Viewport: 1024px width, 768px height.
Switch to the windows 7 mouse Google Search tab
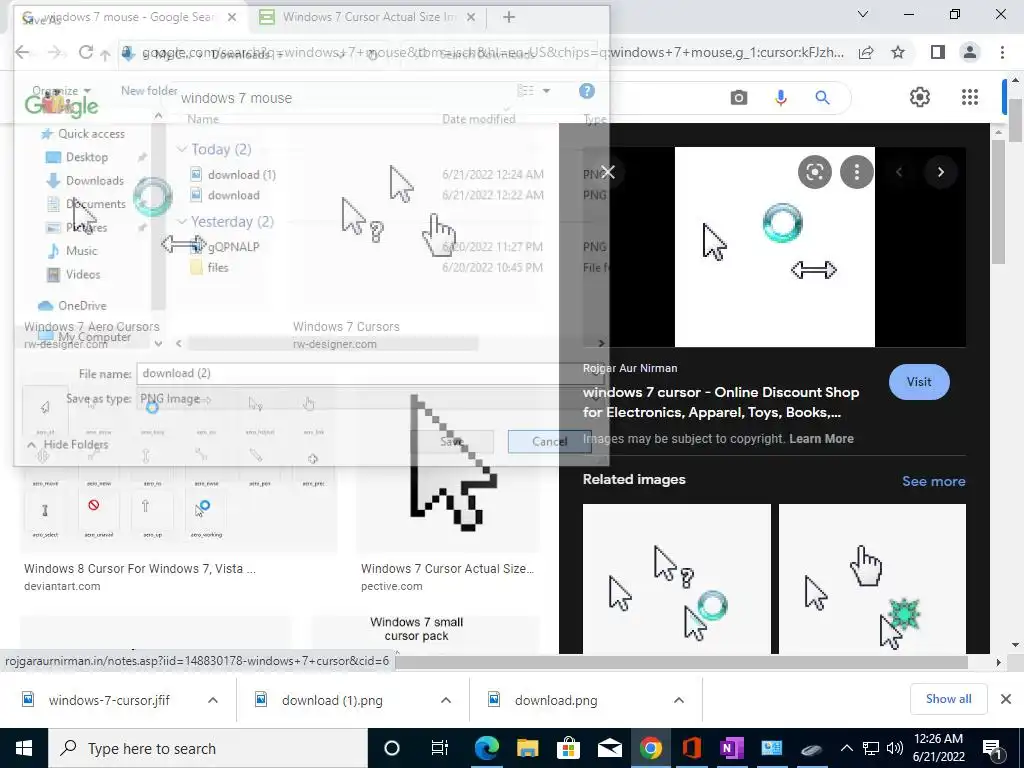point(131,18)
